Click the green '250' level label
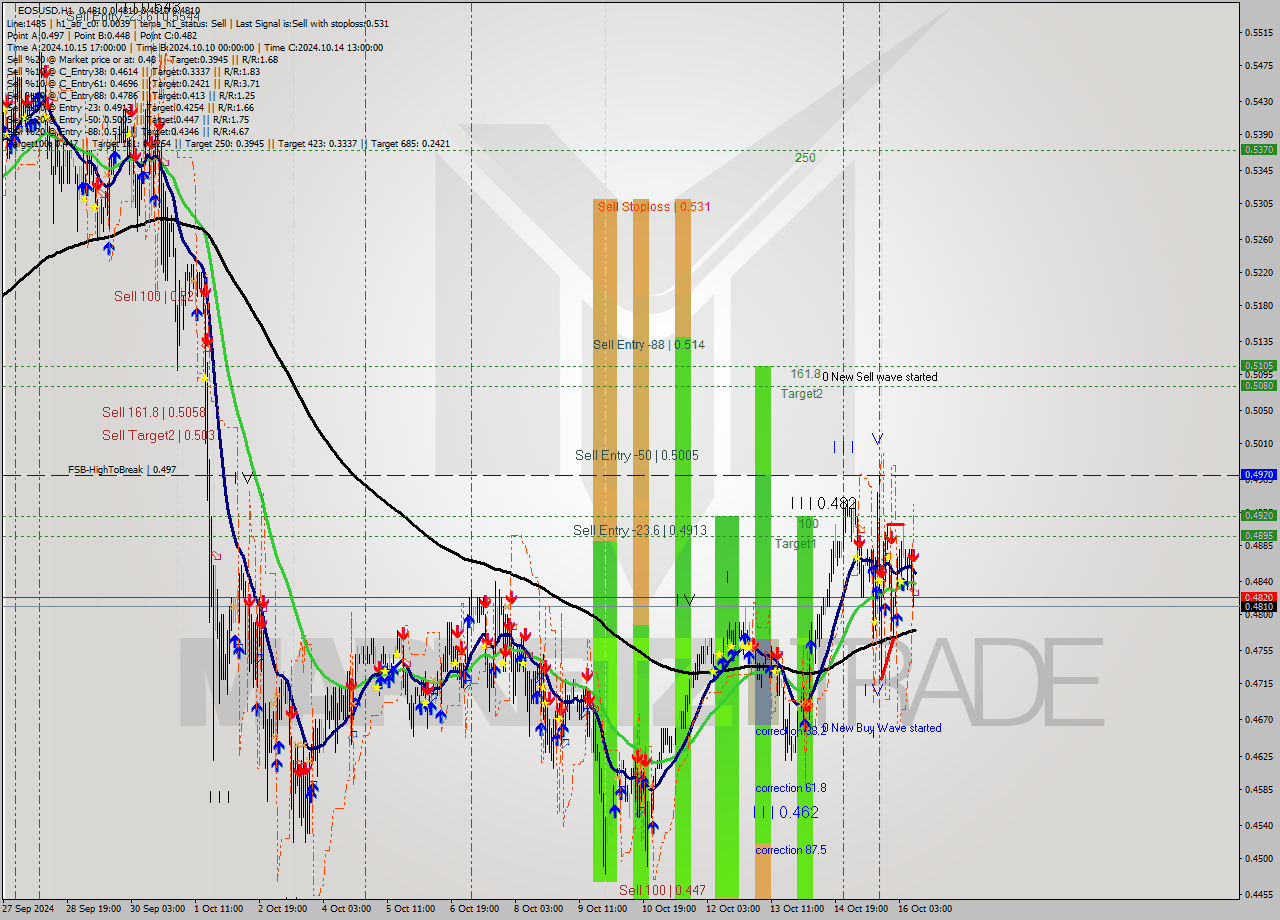The height and width of the screenshot is (920, 1280). [x=805, y=158]
